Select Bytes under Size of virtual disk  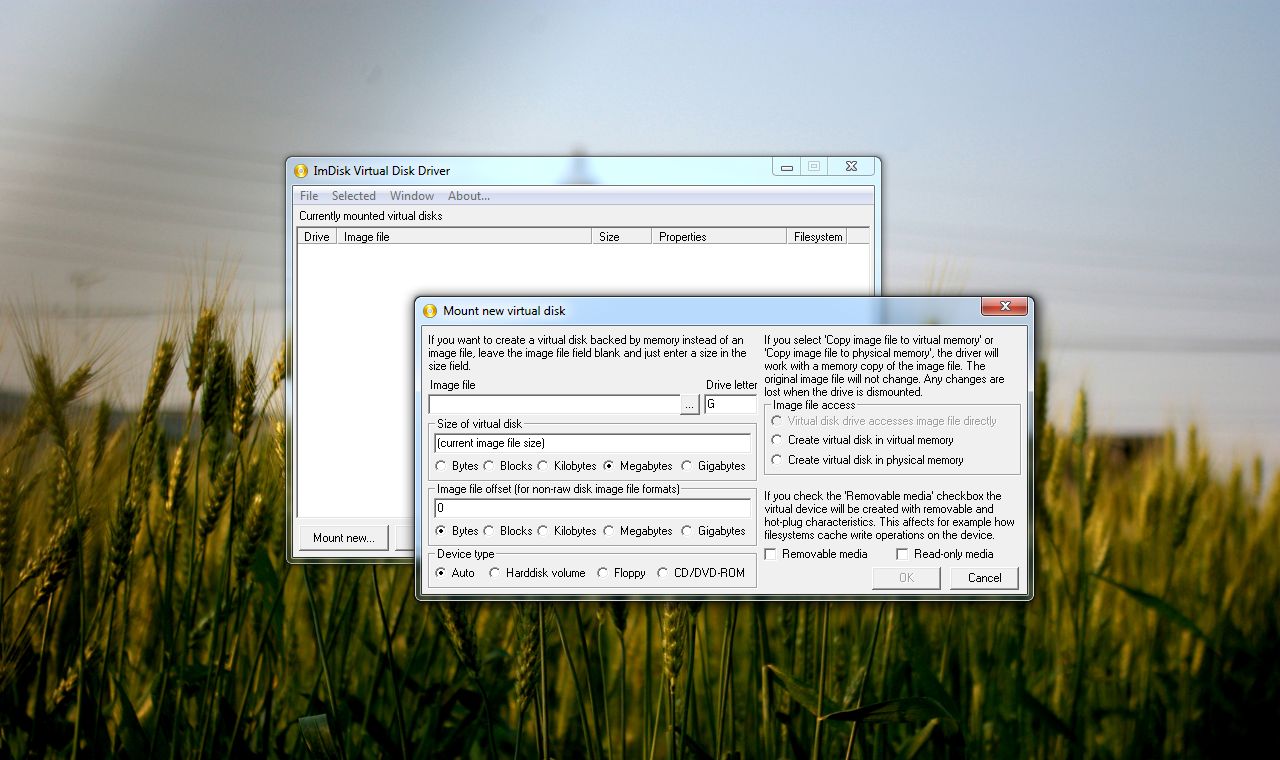[x=457, y=466]
